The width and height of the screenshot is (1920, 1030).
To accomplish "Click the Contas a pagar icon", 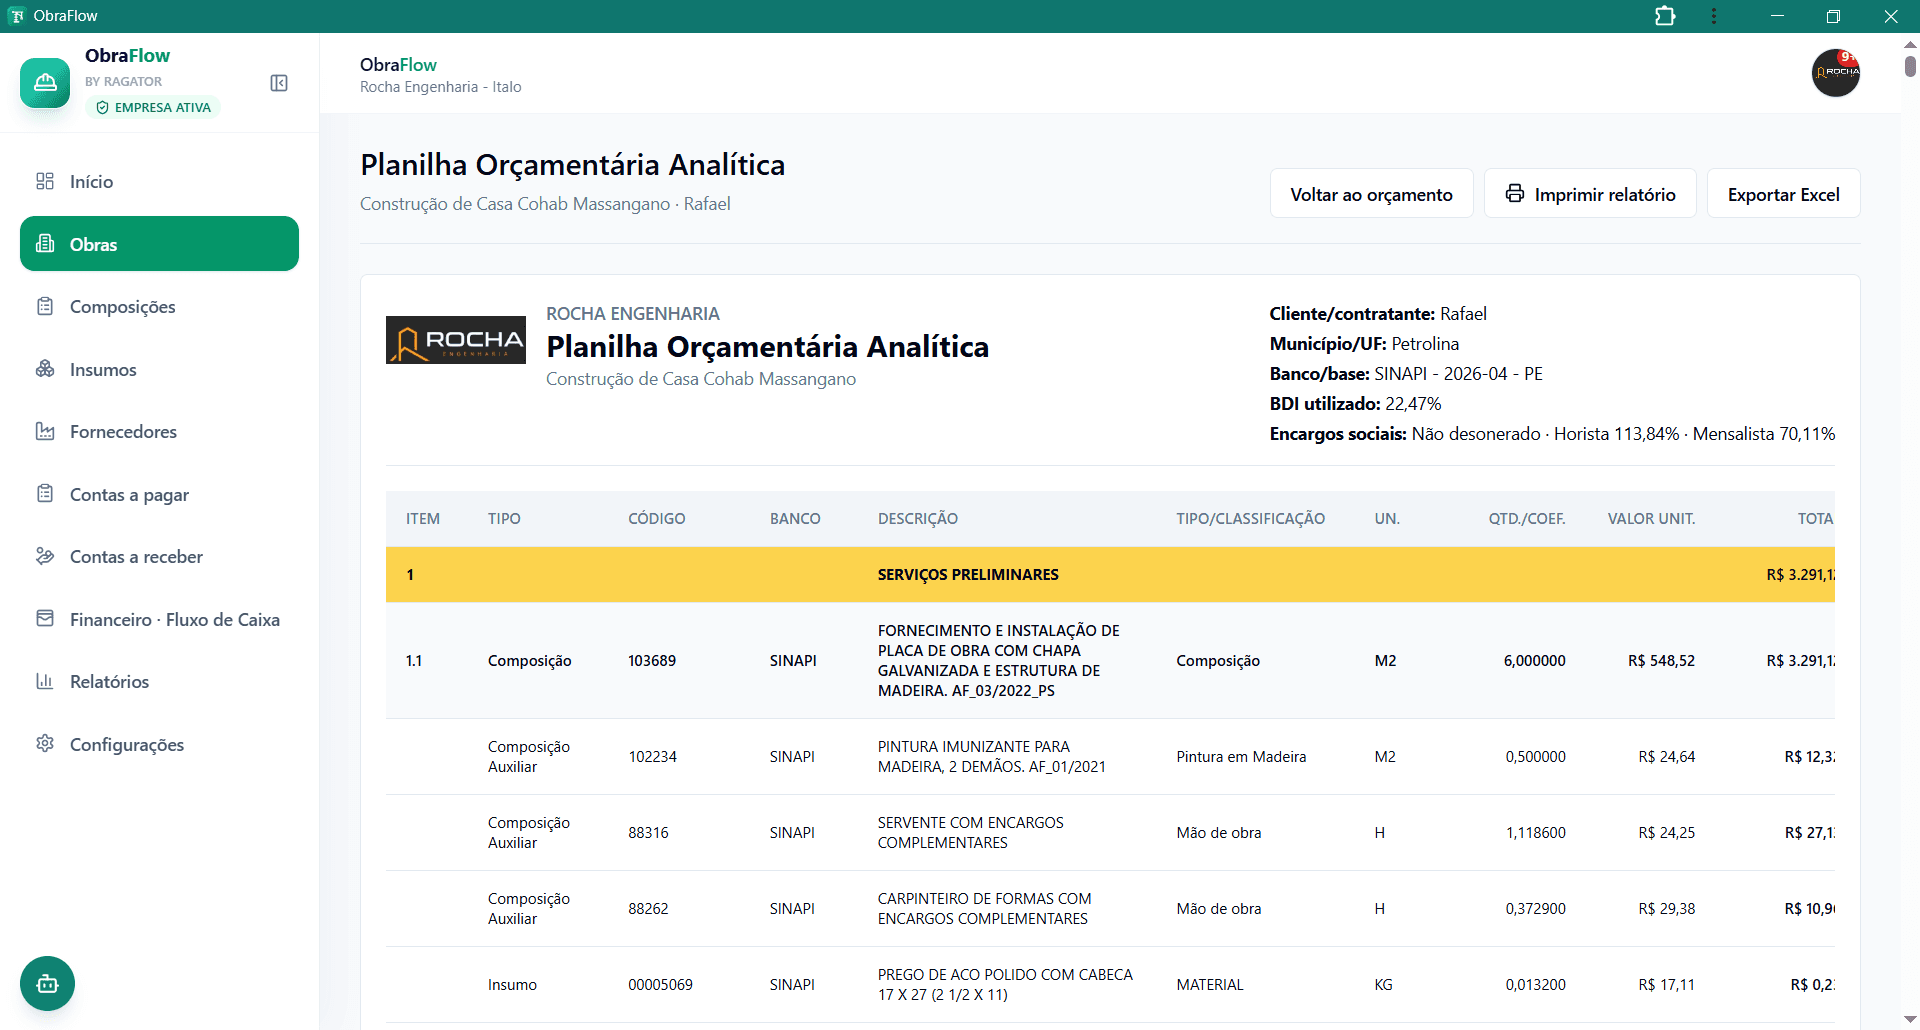I will click(x=45, y=494).
